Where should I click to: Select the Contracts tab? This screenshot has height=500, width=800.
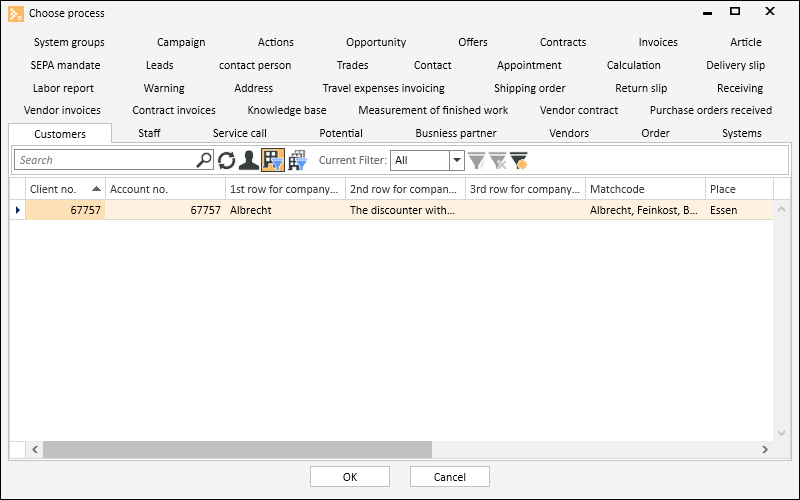click(x=563, y=42)
